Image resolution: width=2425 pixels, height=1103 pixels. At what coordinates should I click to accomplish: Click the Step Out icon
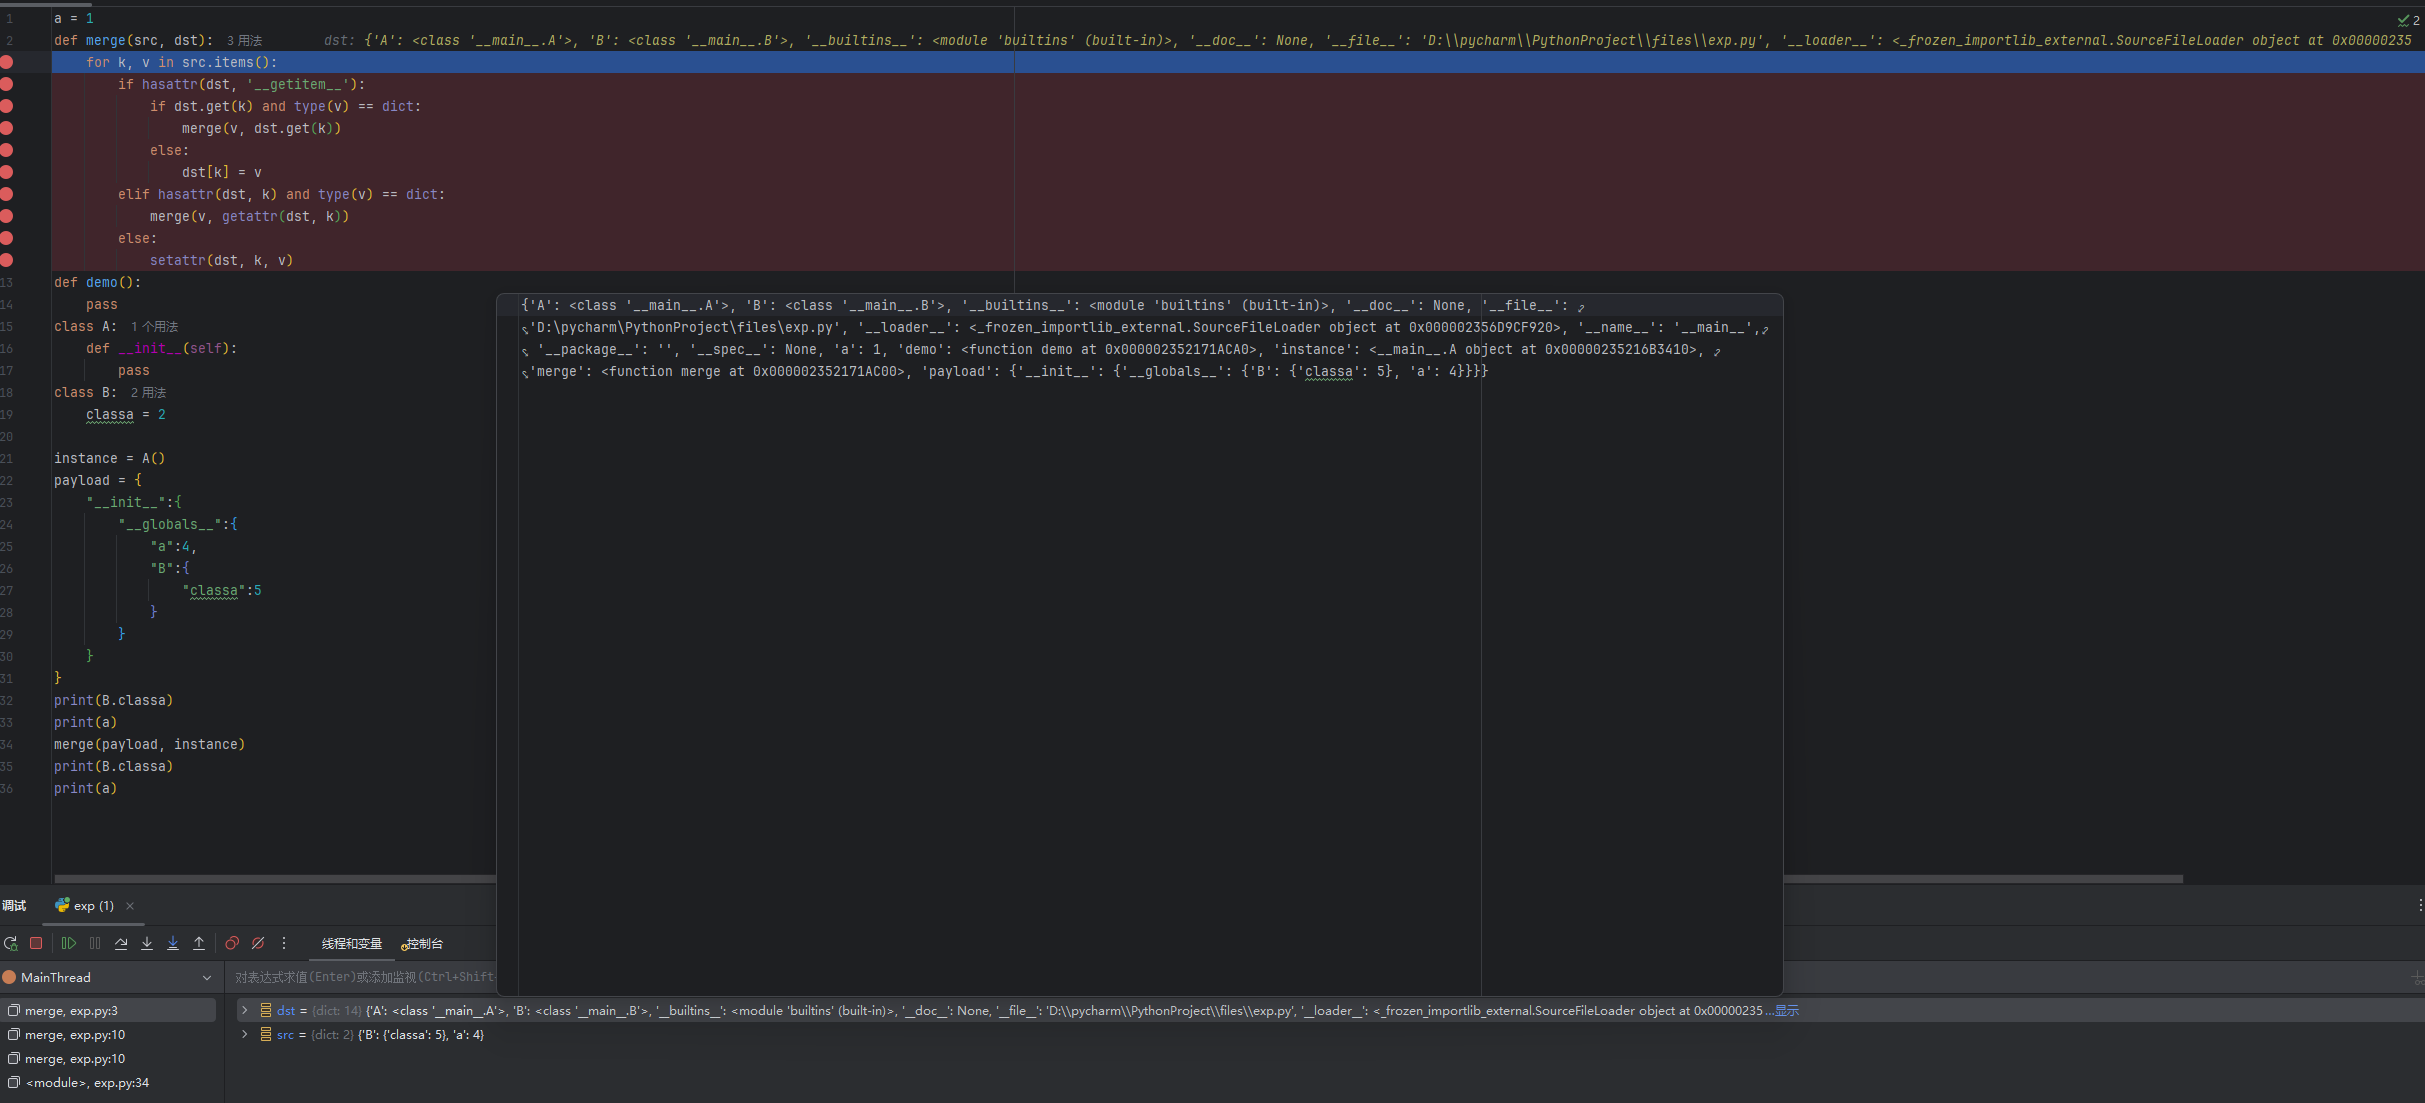[199, 943]
